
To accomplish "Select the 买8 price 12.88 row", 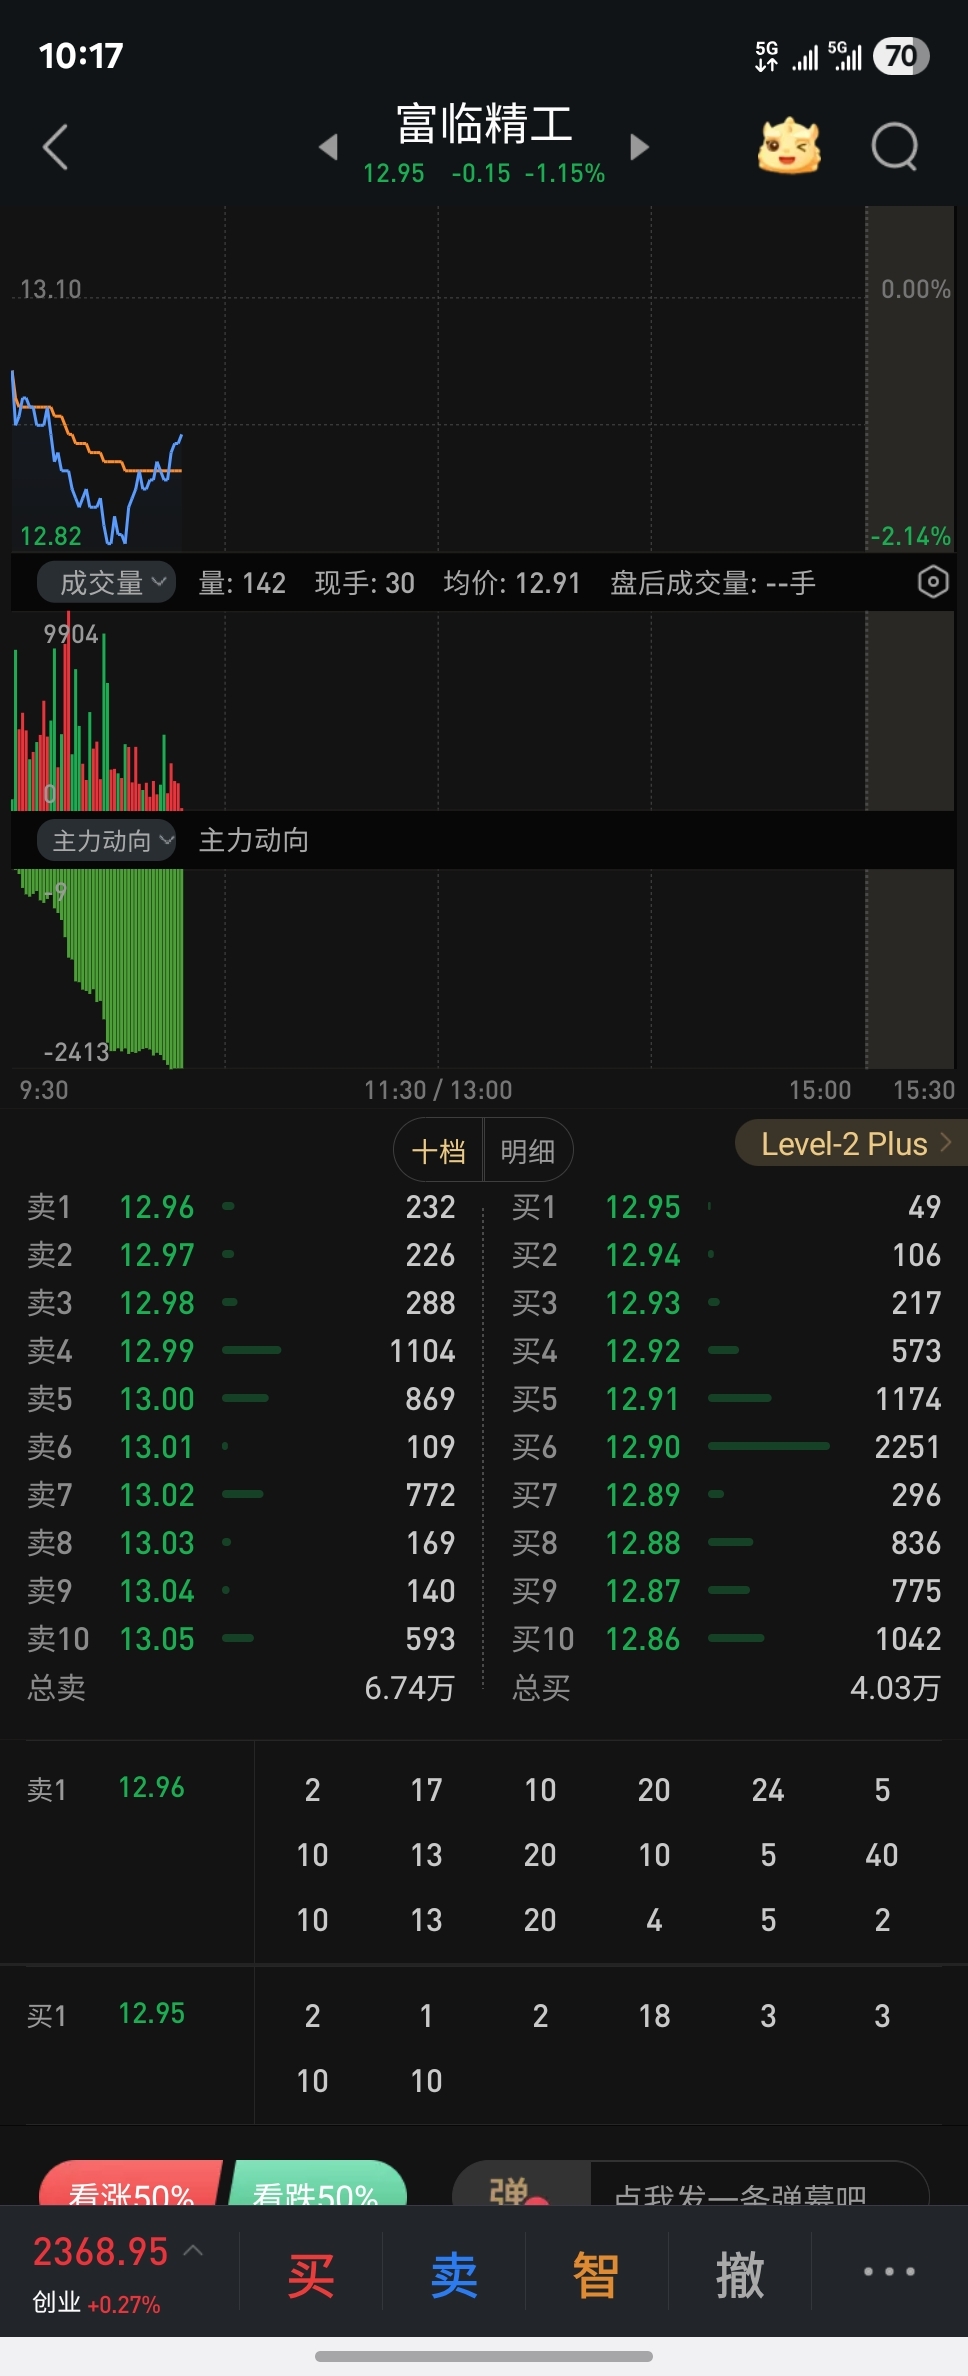I will 726,1543.
